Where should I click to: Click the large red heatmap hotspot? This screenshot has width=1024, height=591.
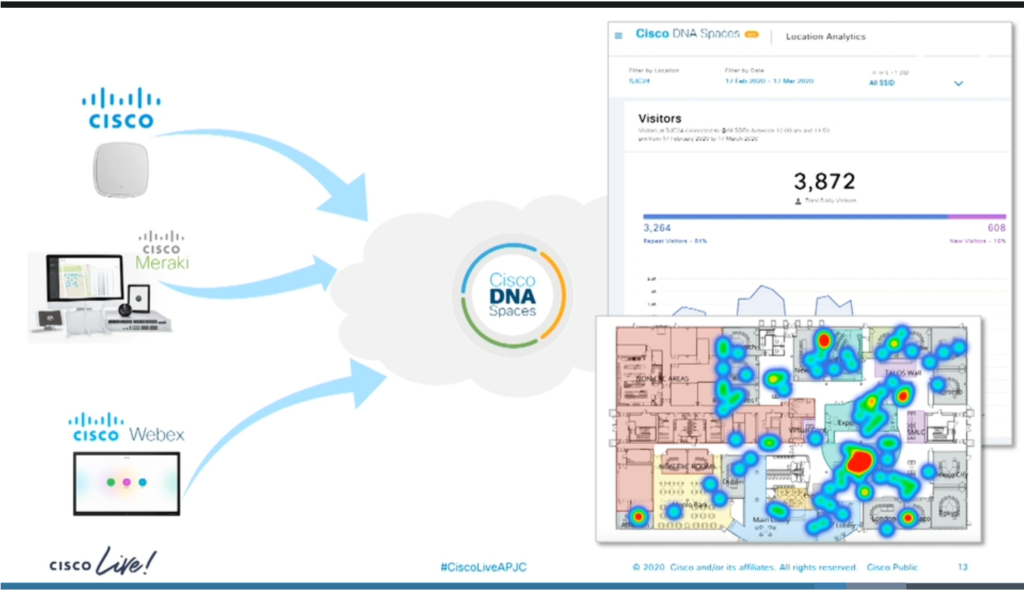pos(857,460)
